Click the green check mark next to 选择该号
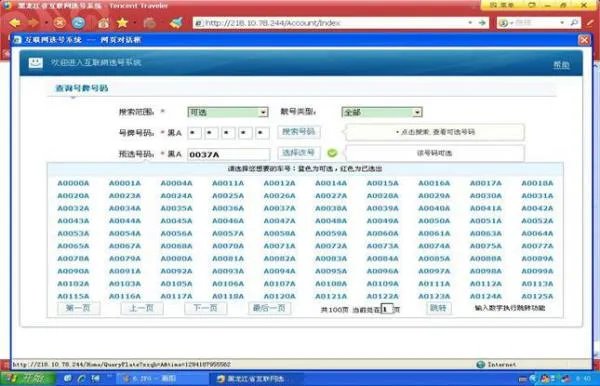Image resolution: width=600 pixels, height=386 pixels. [x=332, y=153]
